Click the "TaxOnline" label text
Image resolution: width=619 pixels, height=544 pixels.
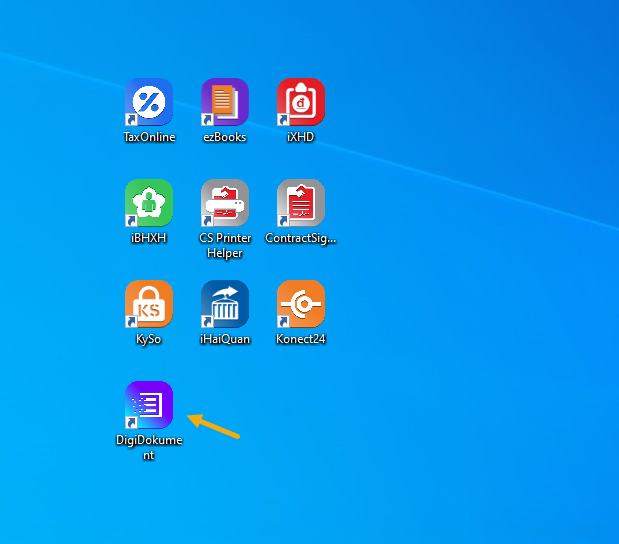pyautogui.click(x=149, y=137)
